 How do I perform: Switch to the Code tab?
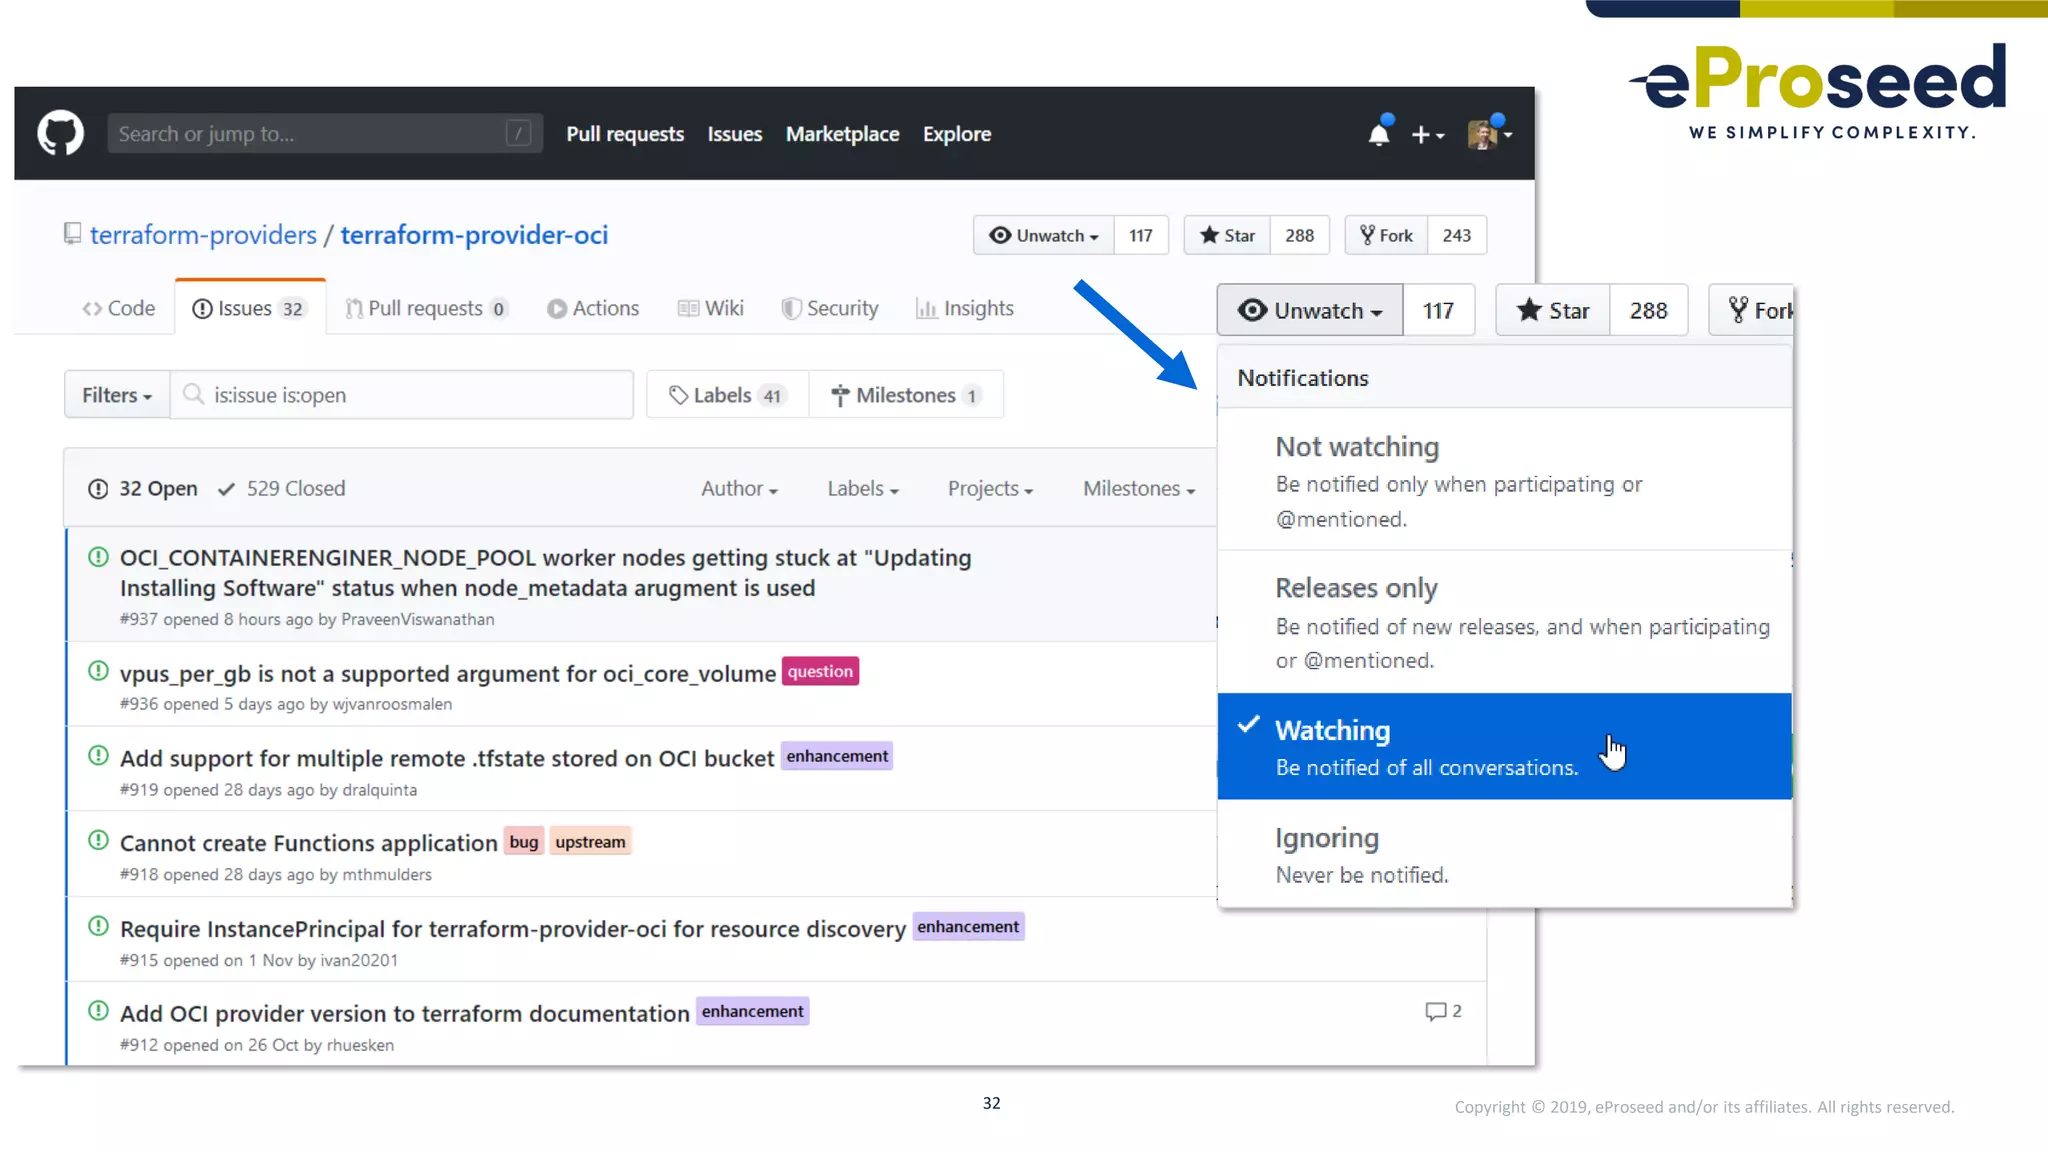point(119,308)
